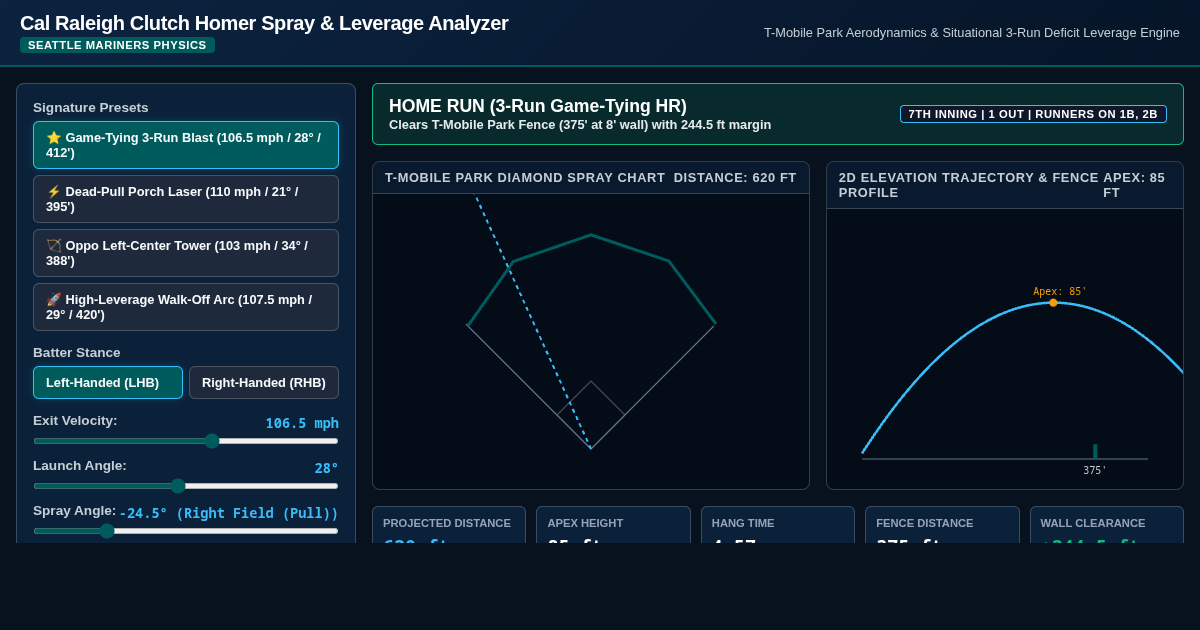This screenshot has height=630, width=1200.
Task: Click the HANG TIME stat card
Action: (x=778, y=525)
